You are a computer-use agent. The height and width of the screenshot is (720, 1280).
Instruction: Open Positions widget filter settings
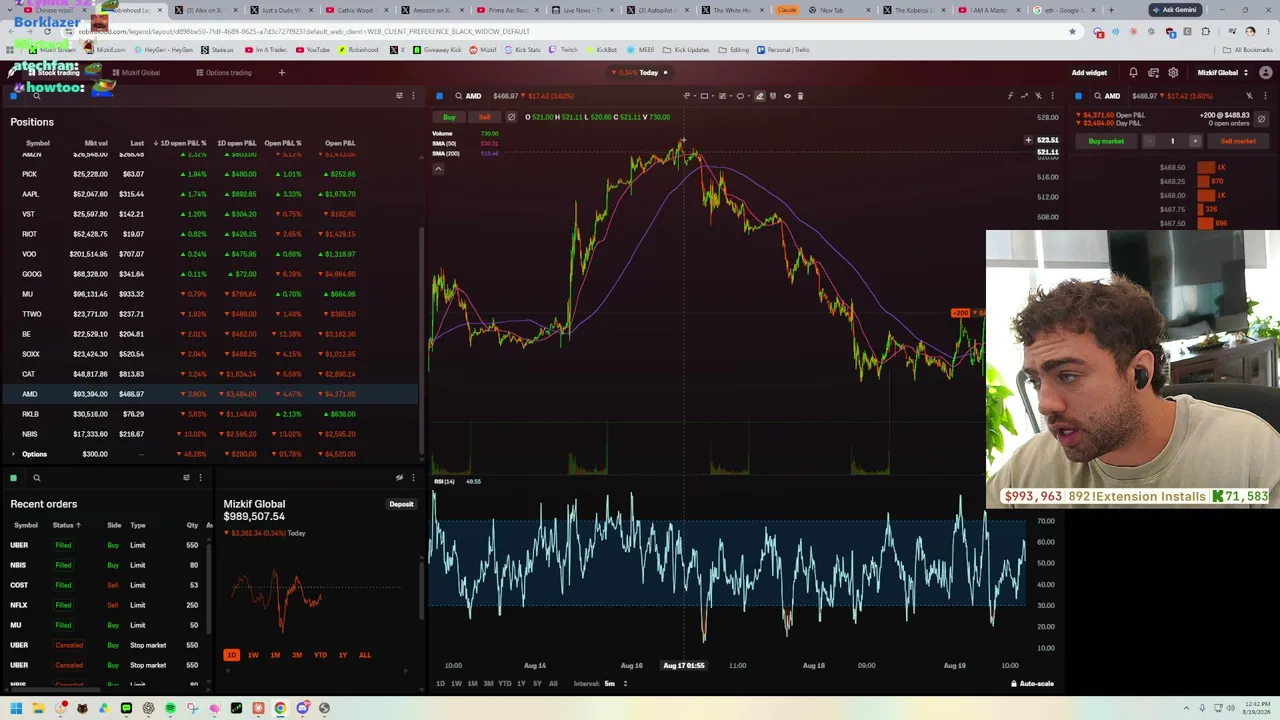[399, 96]
